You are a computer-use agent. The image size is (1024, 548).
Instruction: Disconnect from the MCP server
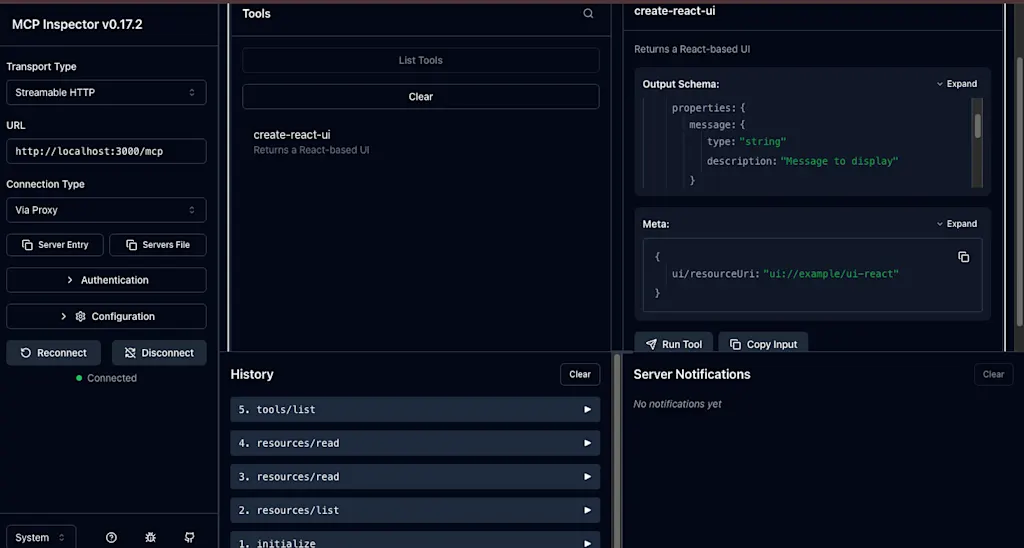(159, 353)
